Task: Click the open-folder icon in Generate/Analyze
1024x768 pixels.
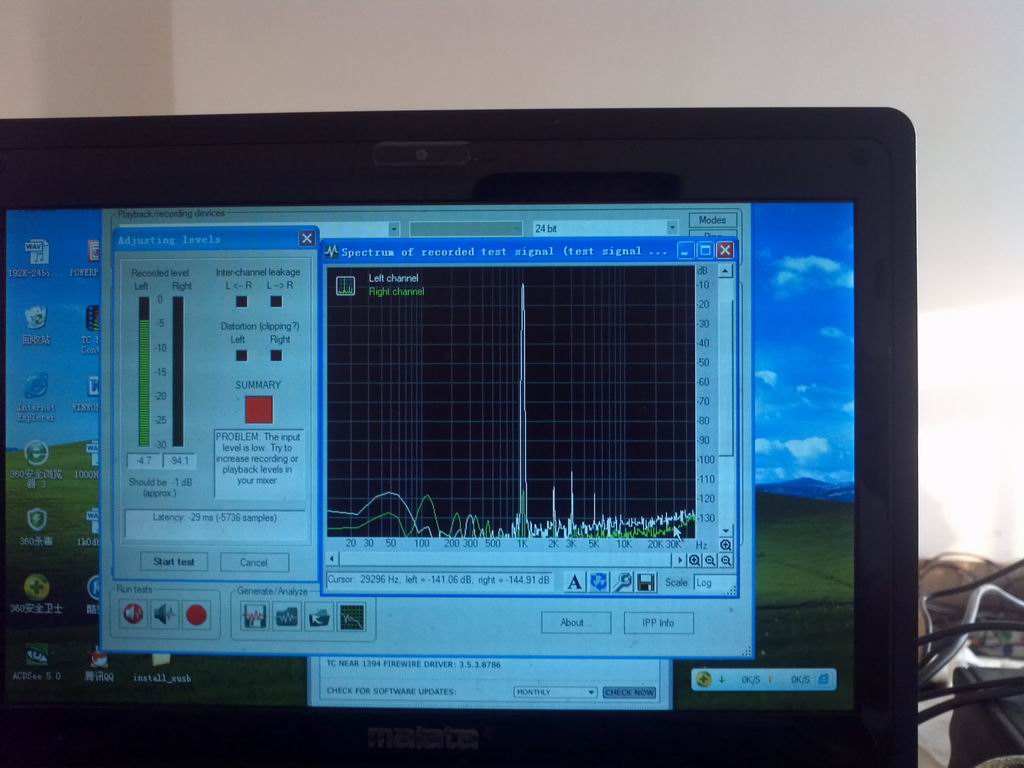Action: point(319,616)
